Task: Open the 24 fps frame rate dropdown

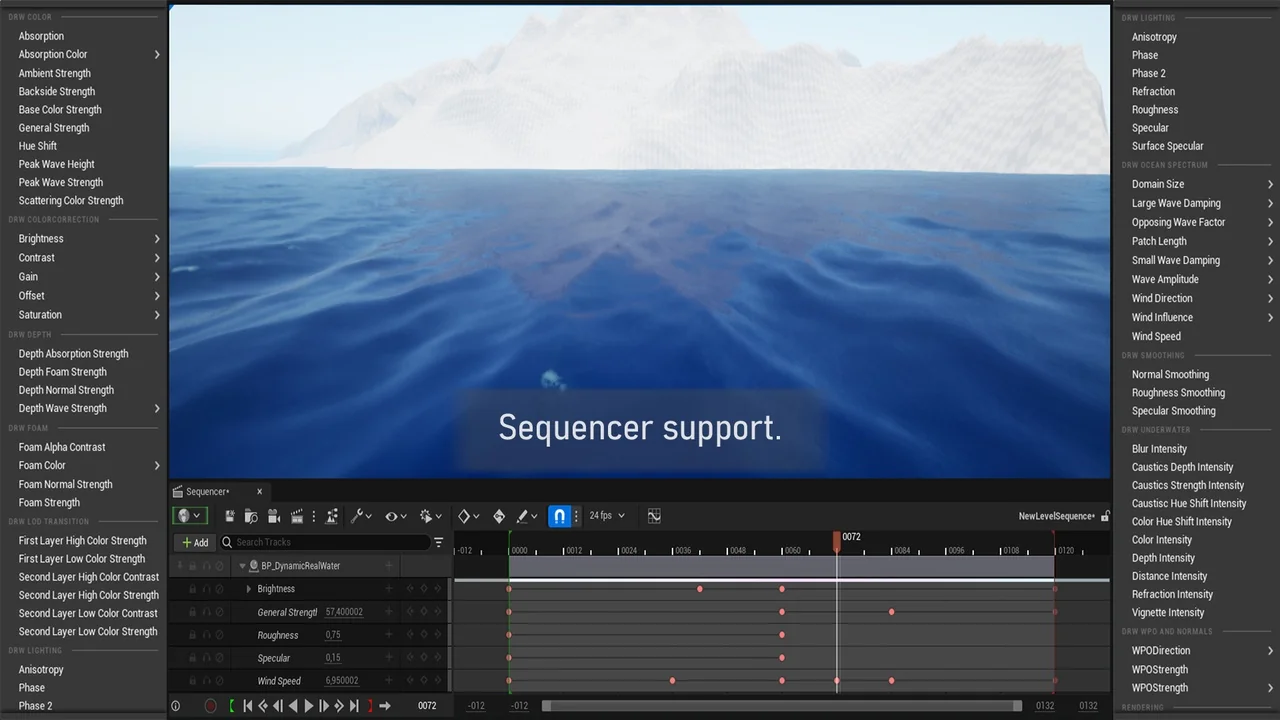Action: point(607,516)
